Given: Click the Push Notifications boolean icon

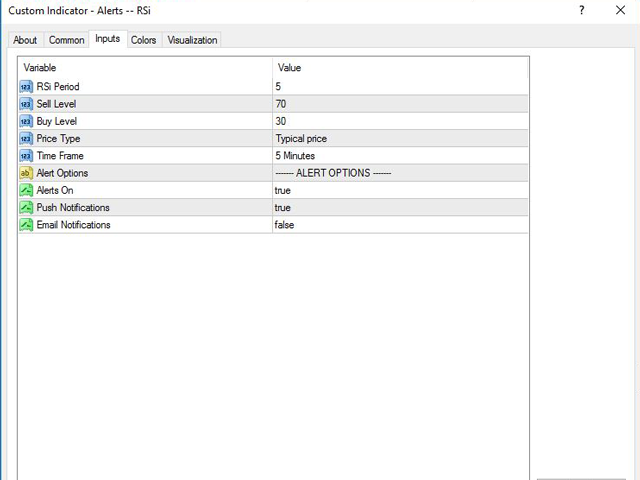Looking at the screenshot, I should (26, 207).
